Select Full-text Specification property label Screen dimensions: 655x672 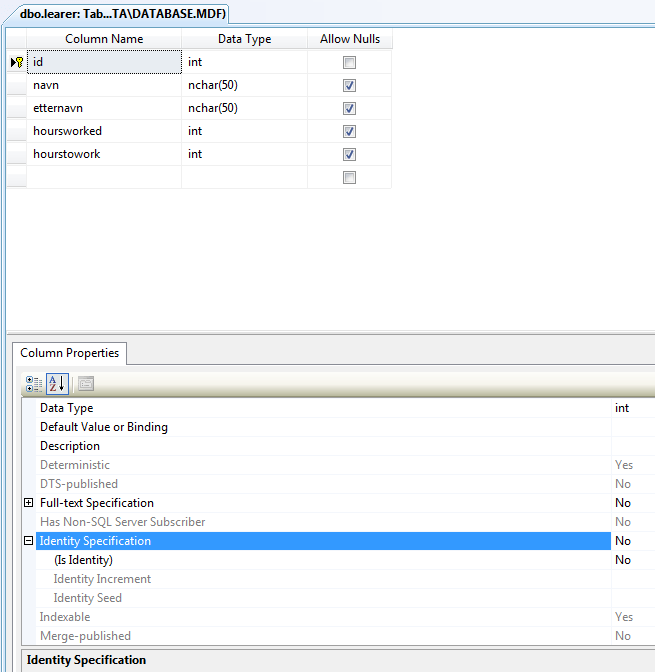pyautogui.click(x=97, y=503)
